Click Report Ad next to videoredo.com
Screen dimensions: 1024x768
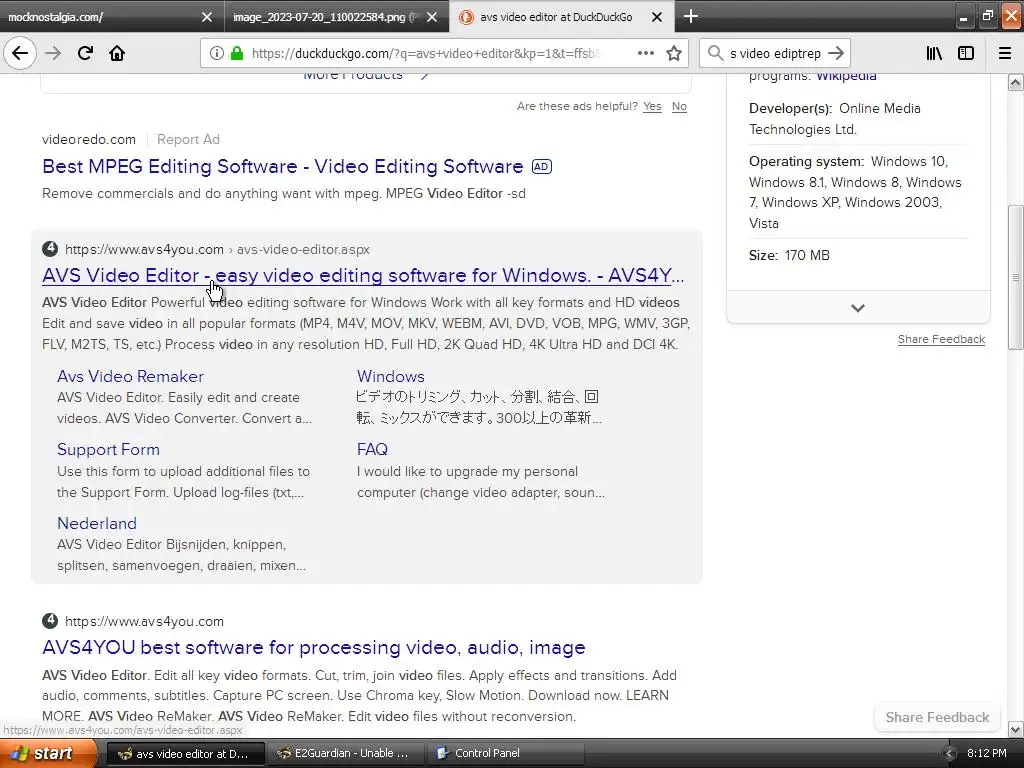tap(188, 139)
